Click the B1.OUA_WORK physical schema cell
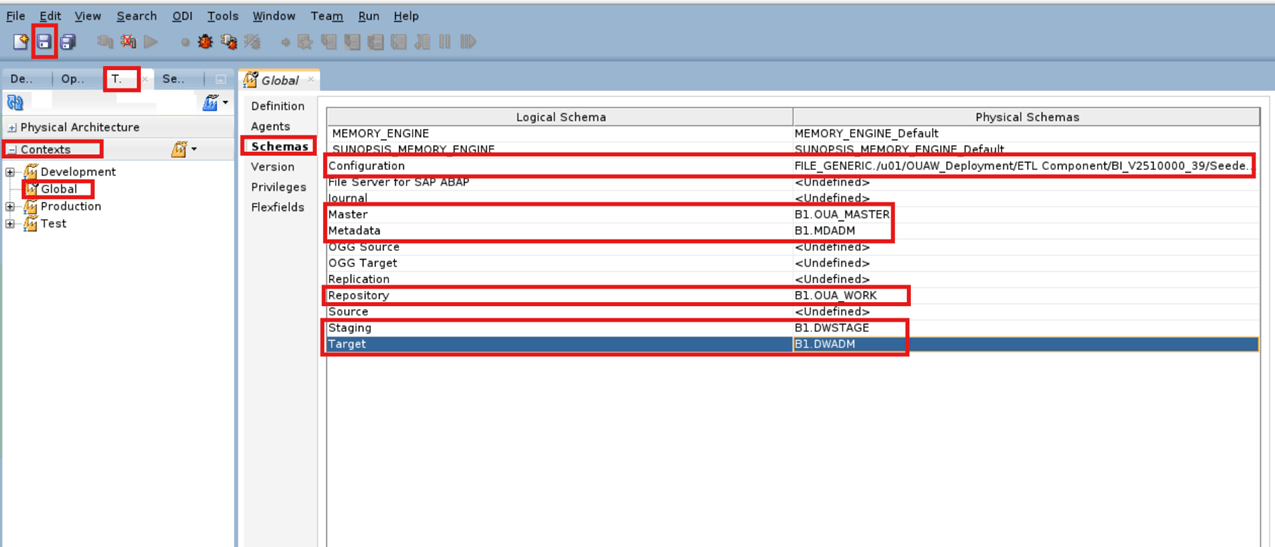This screenshot has height=547, width=1275. (1026, 295)
